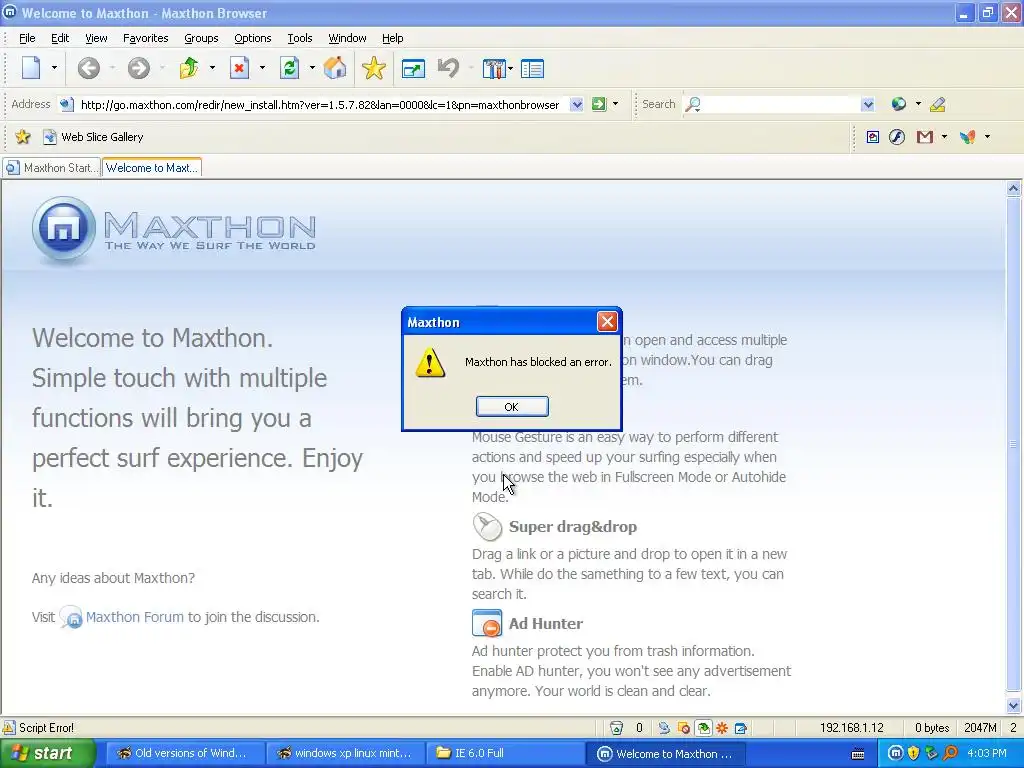Stop loading with the red X page icon
The height and width of the screenshot is (768, 1024).
click(240, 68)
